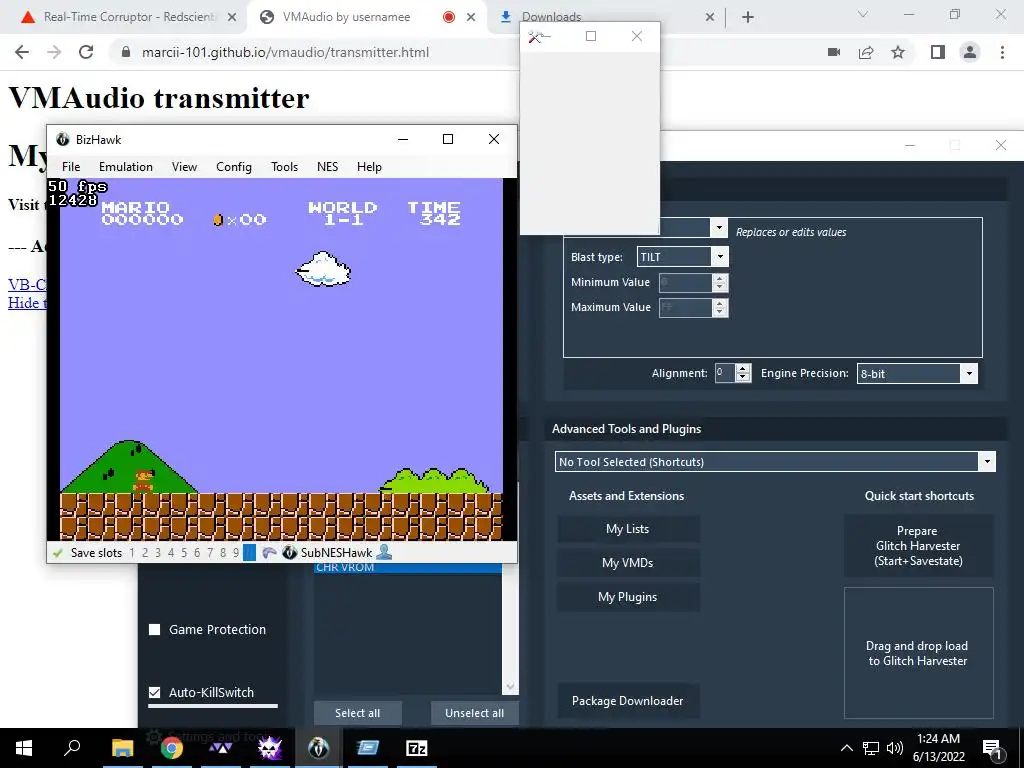
Task: Open the BizHawk Help menu
Action: point(369,167)
